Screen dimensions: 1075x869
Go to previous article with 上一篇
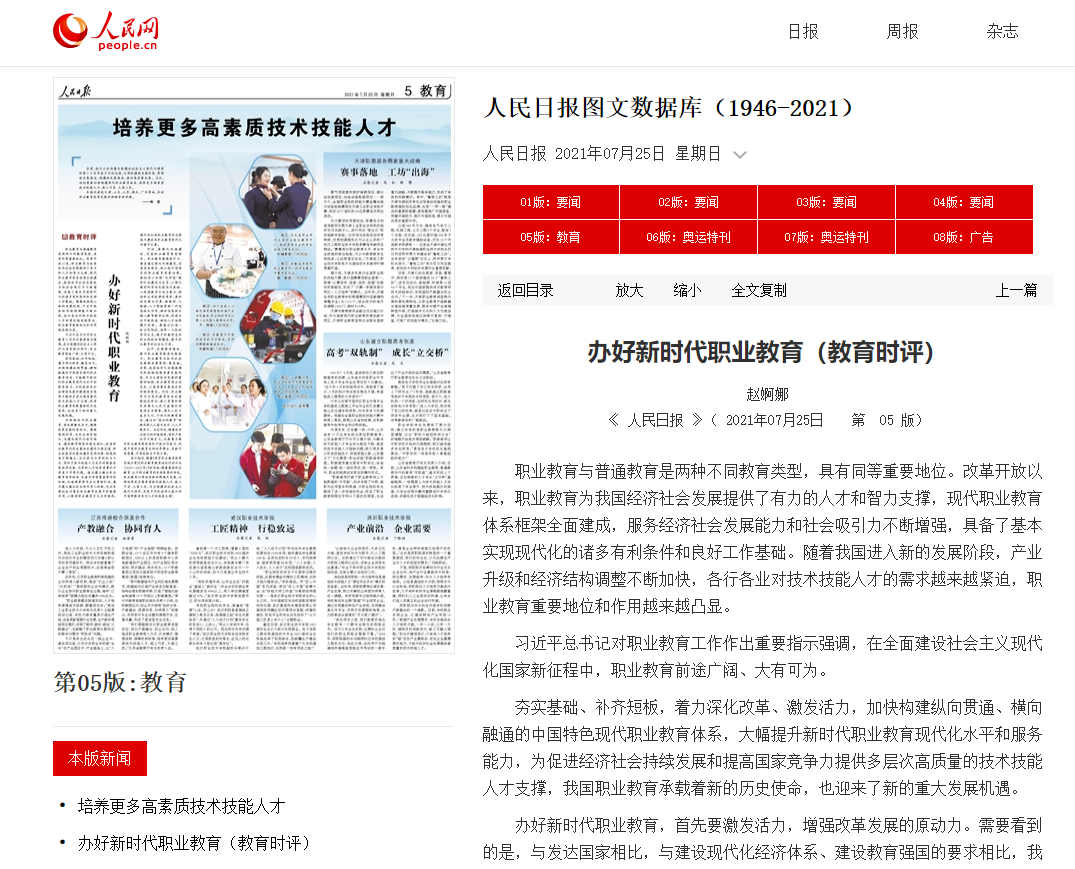coord(1016,290)
